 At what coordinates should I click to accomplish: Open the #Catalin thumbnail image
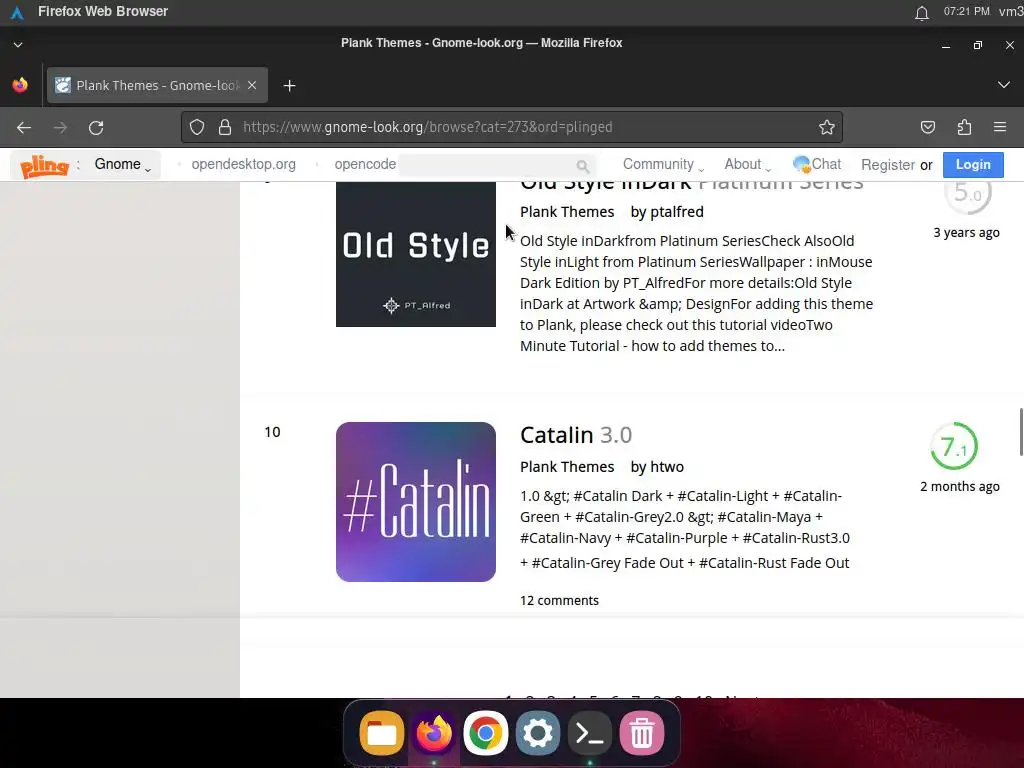(415, 502)
